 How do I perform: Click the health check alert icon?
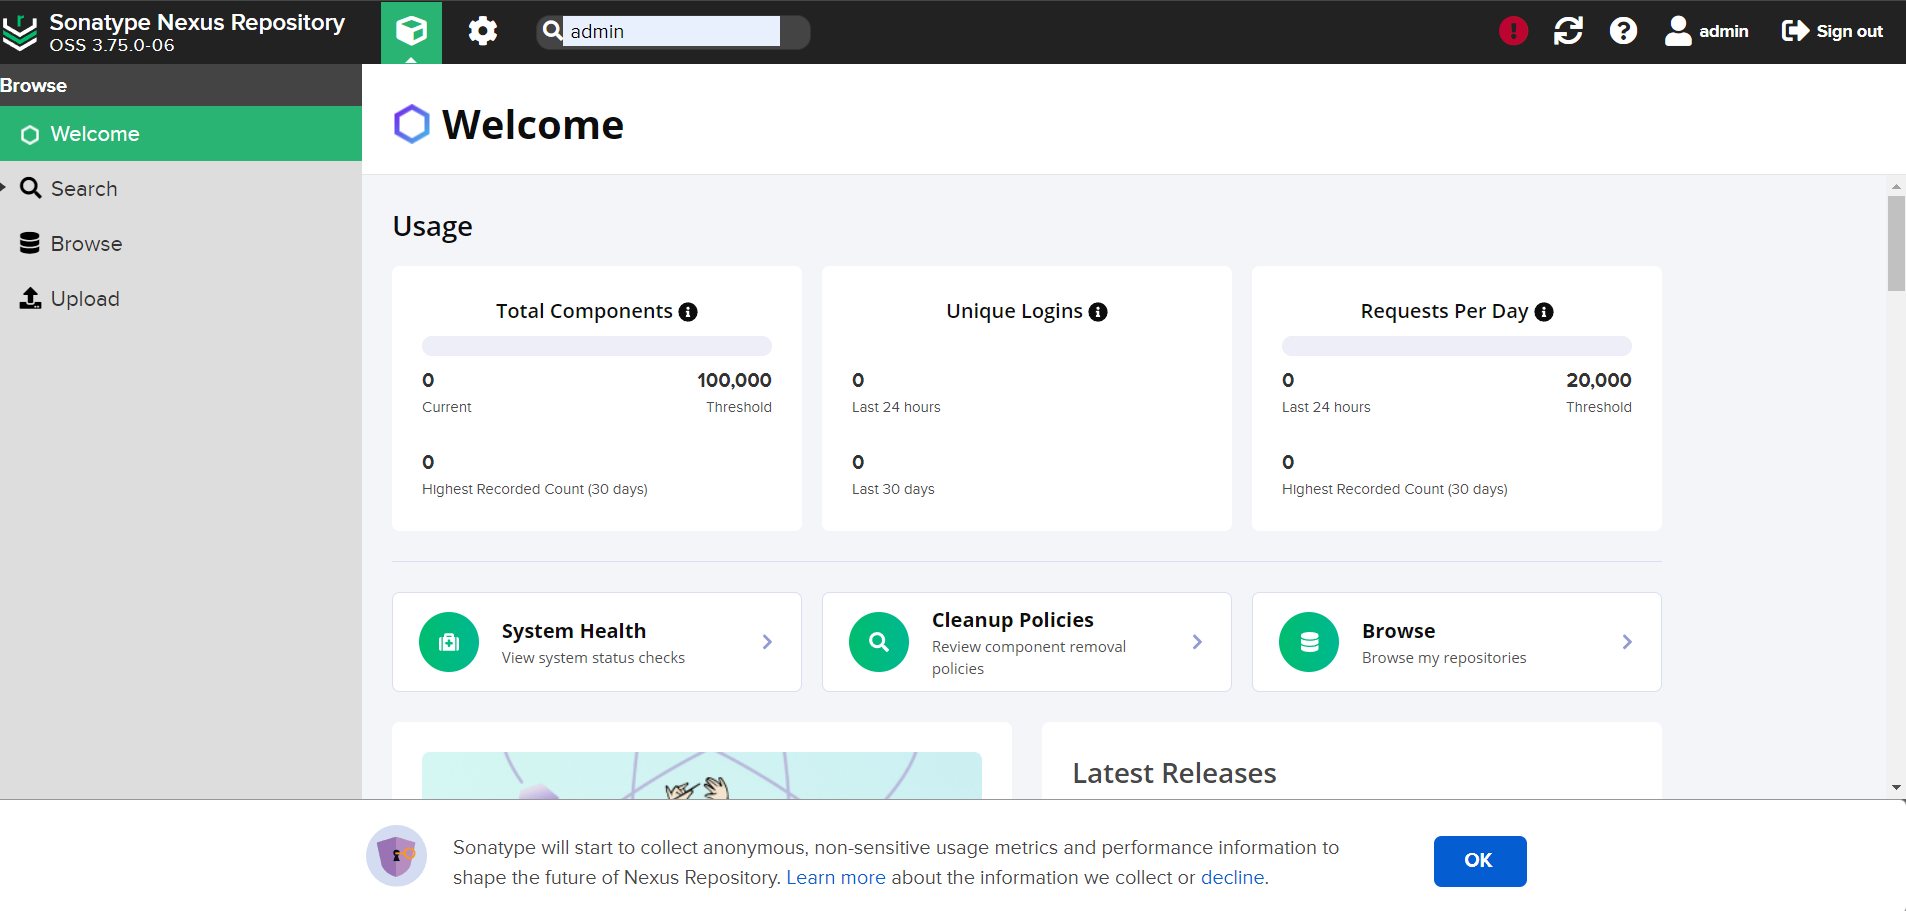[x=1512, y=30]
